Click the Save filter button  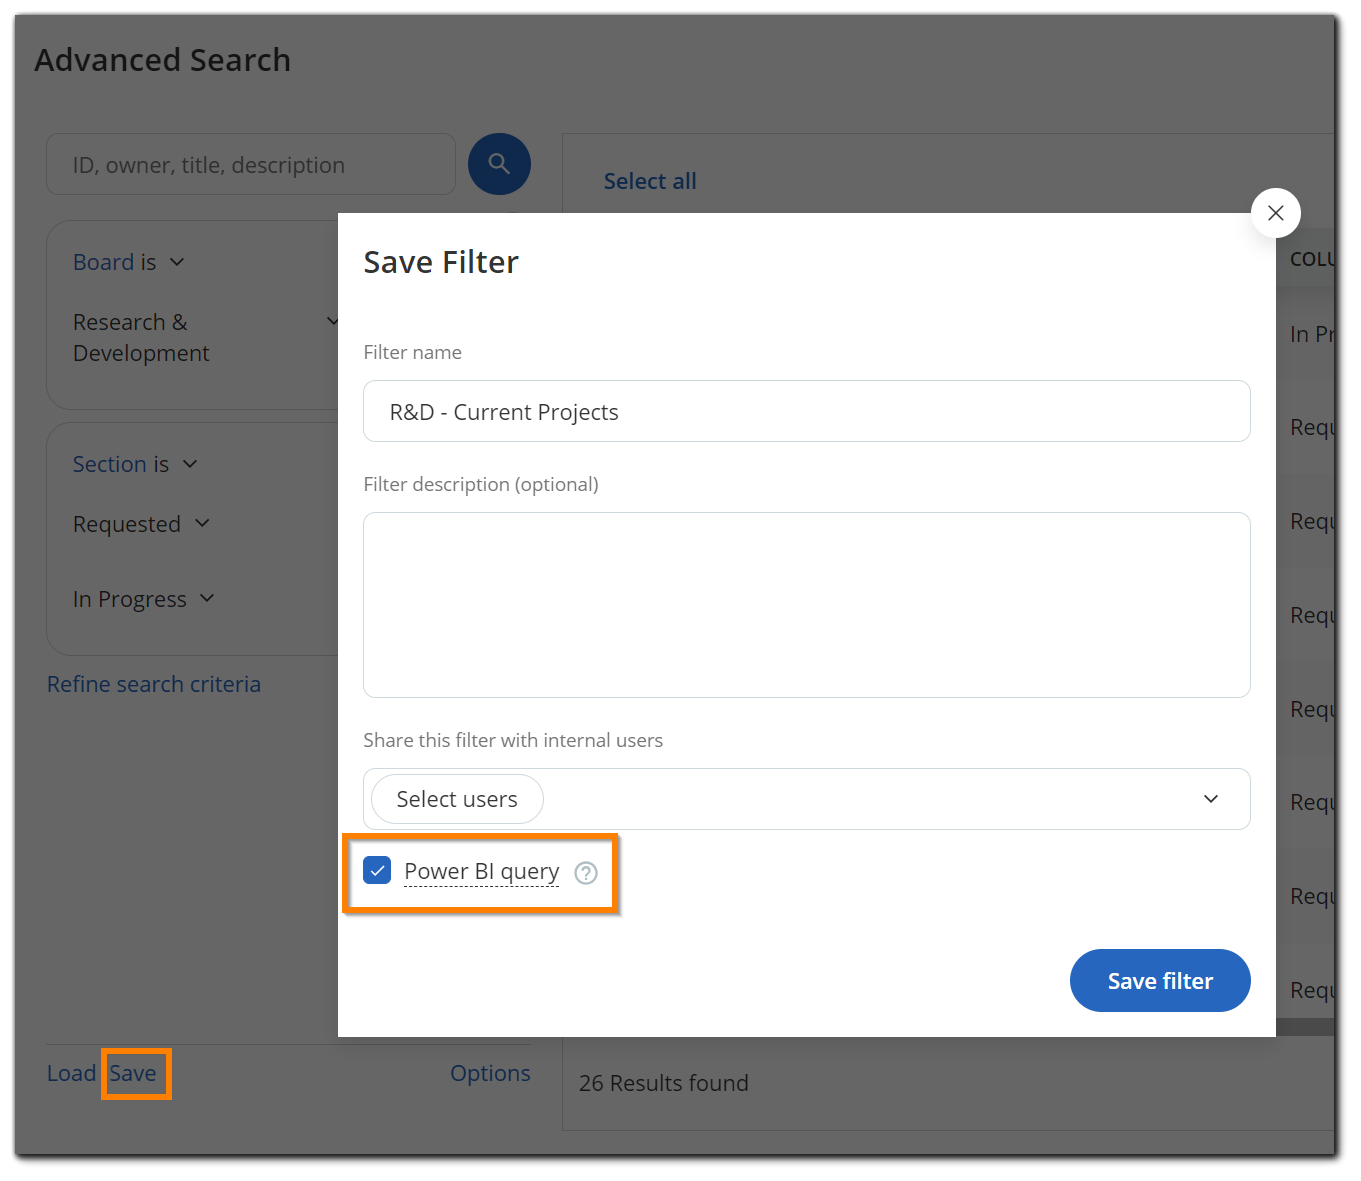[1159, 981]
